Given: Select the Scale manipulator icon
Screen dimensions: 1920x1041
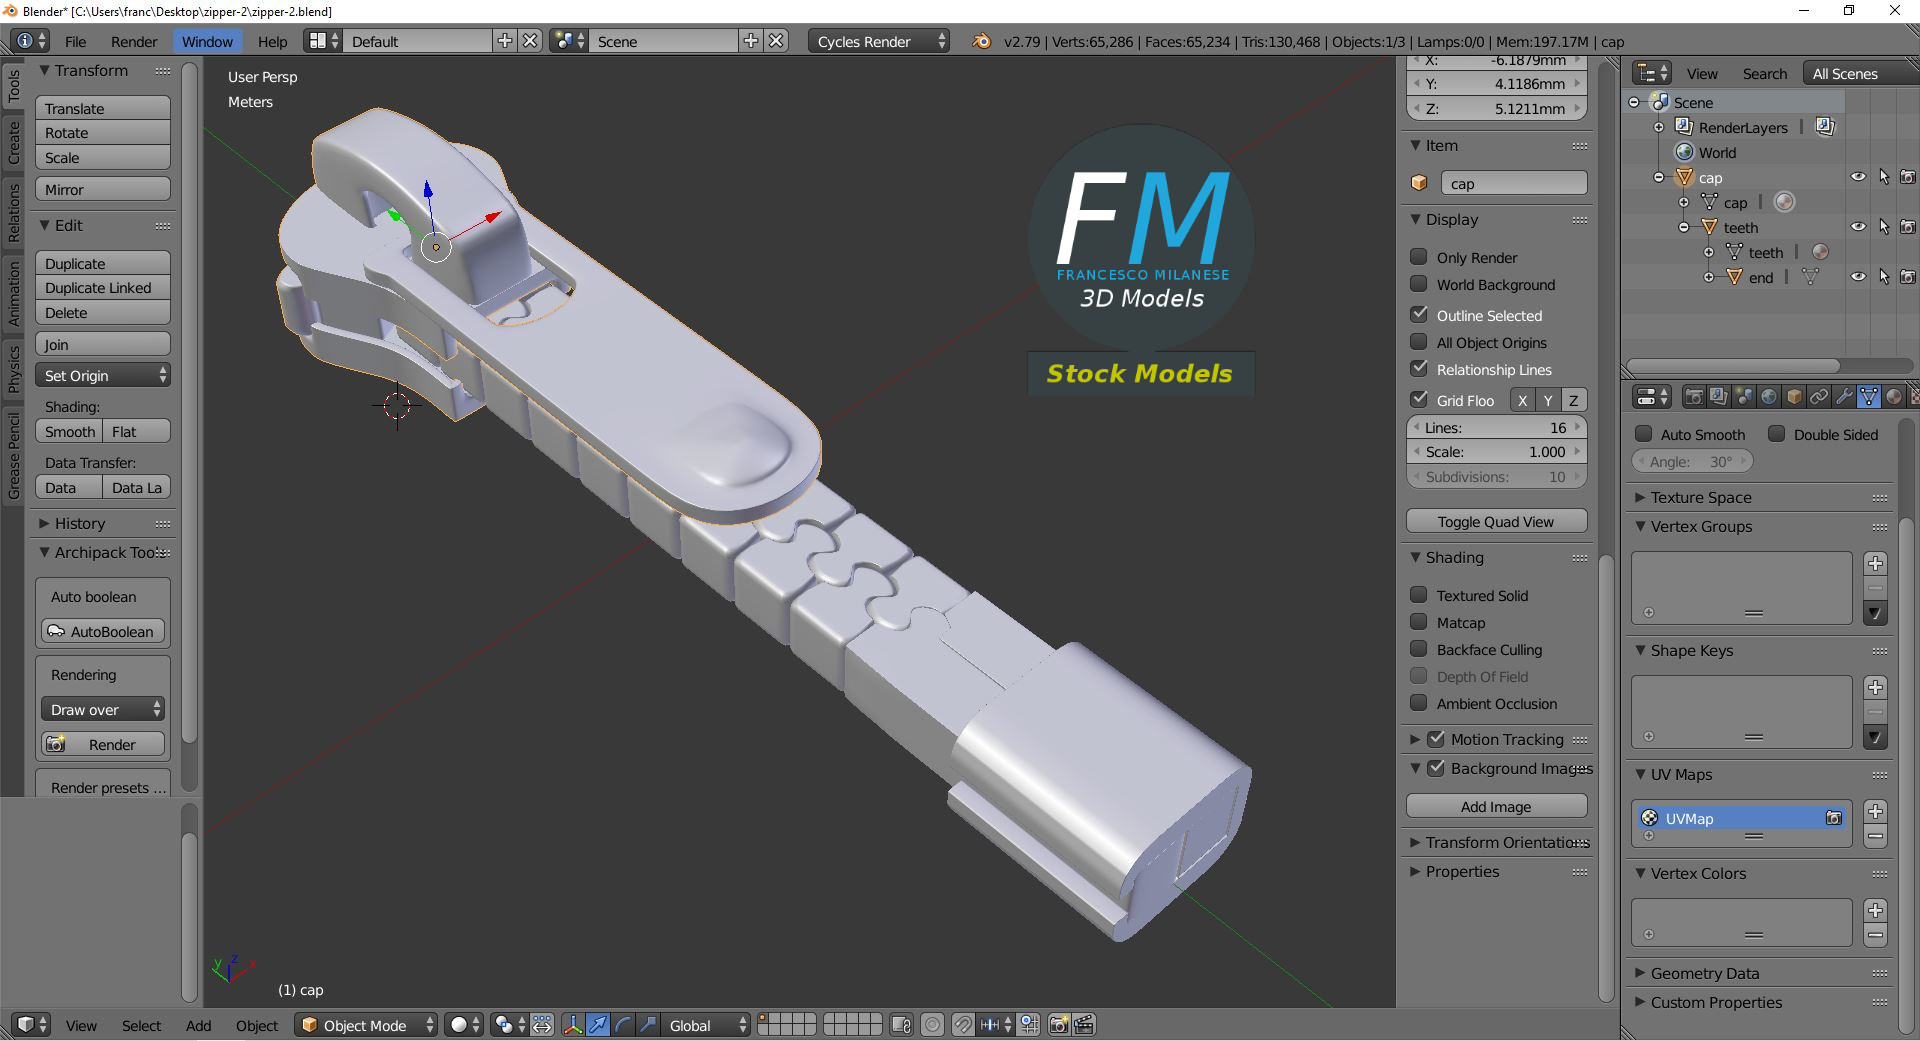Looking at the screenshot, I should coord(648,1025).
